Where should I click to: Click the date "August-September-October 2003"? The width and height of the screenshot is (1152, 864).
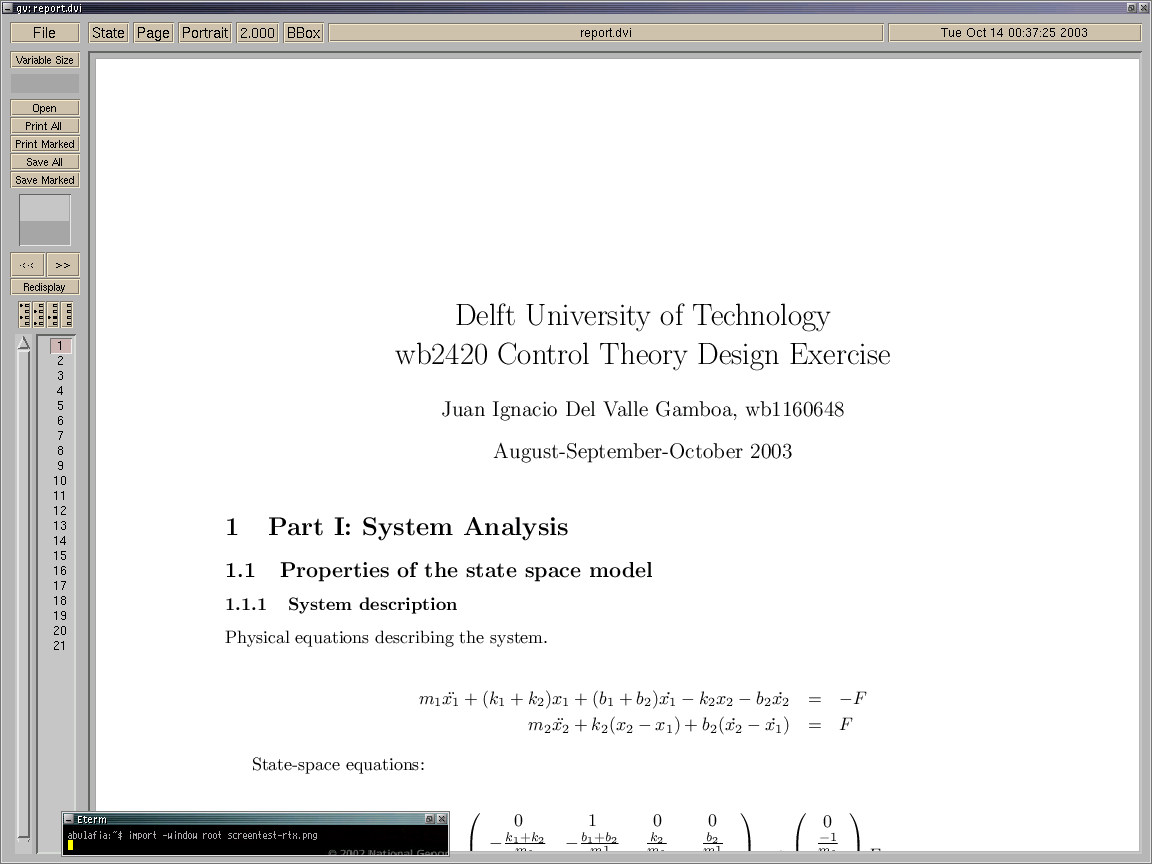coord(643,451)
